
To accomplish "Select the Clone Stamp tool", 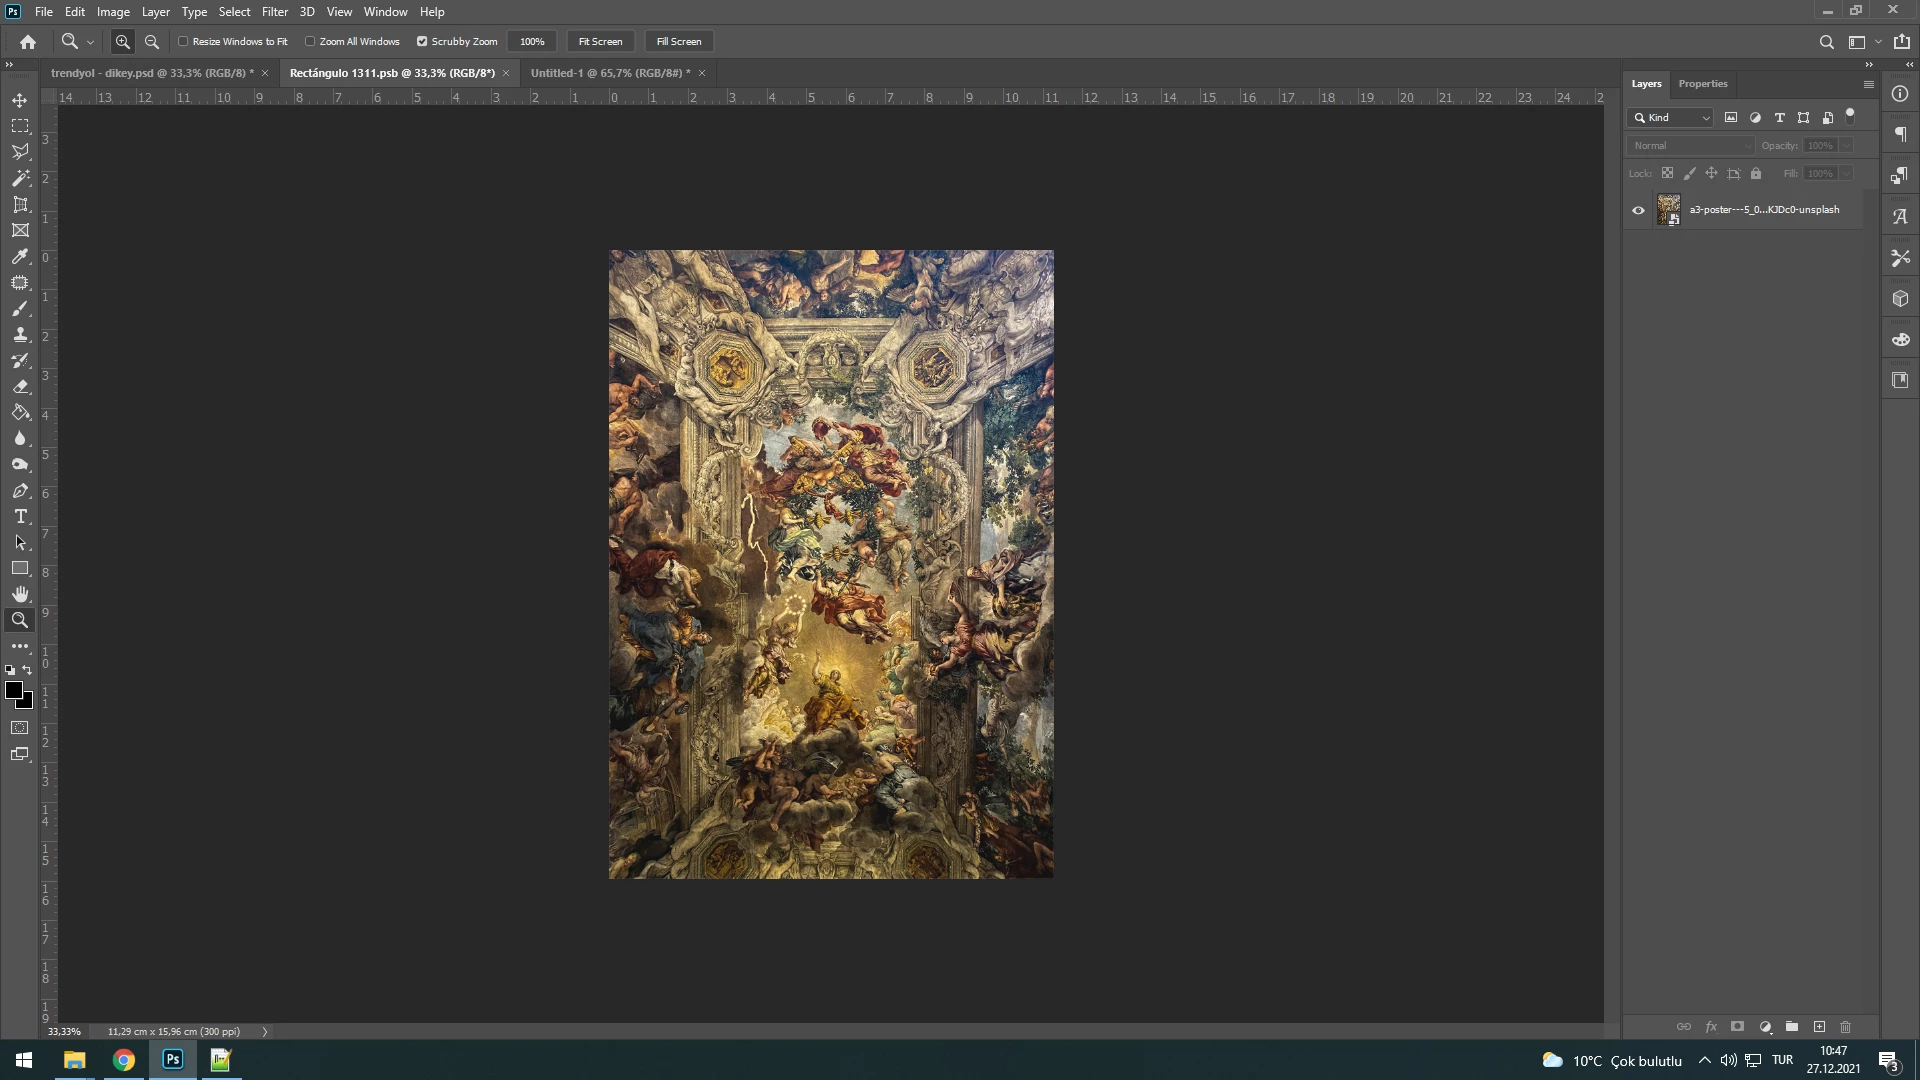I will point(20,335).
